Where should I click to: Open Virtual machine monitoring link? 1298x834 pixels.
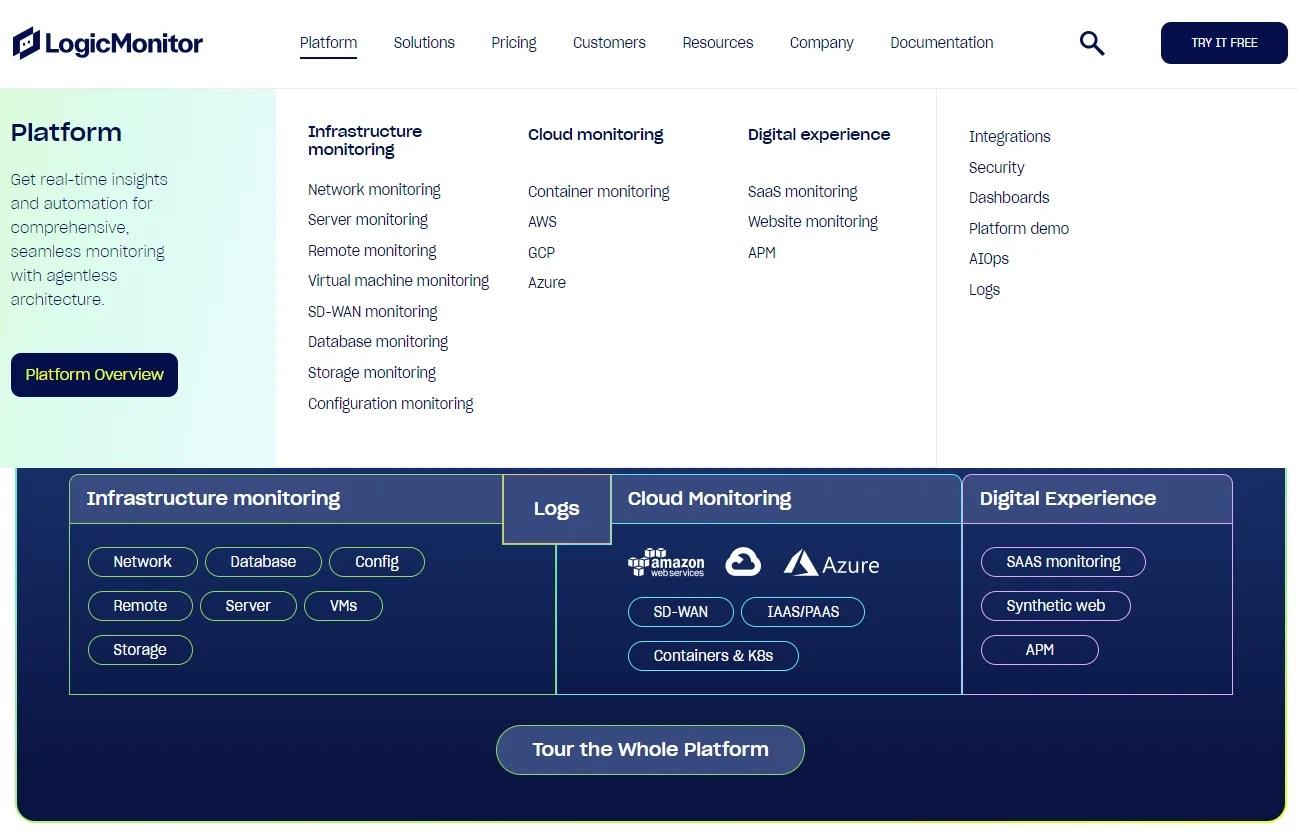[x=398, y=281]
